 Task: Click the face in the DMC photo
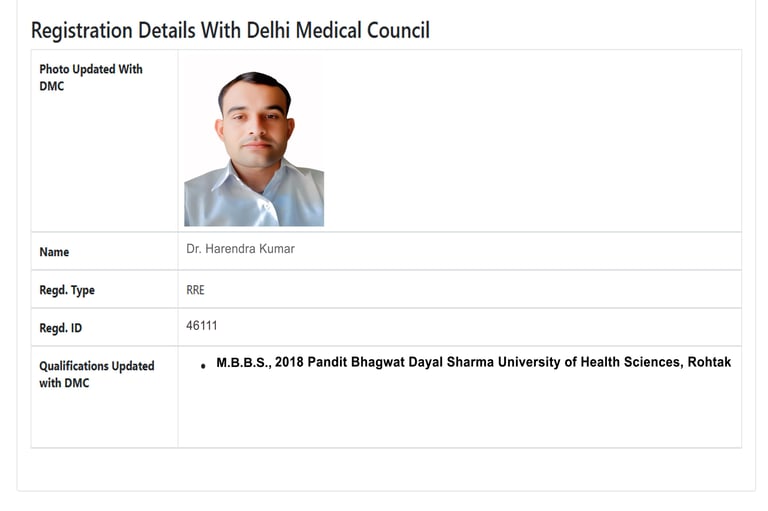click(256, 128)
